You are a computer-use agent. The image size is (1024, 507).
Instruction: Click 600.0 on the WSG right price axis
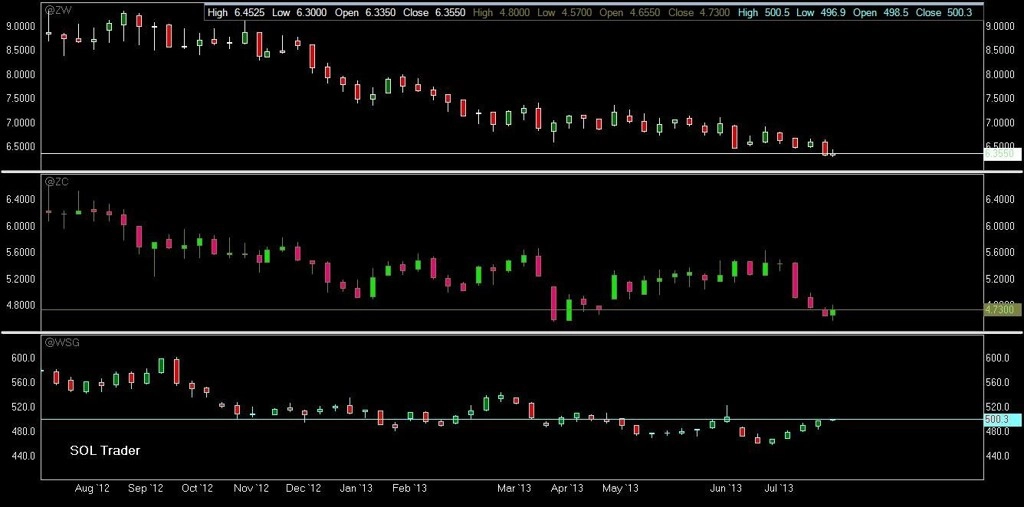click(x=998, y=358)
